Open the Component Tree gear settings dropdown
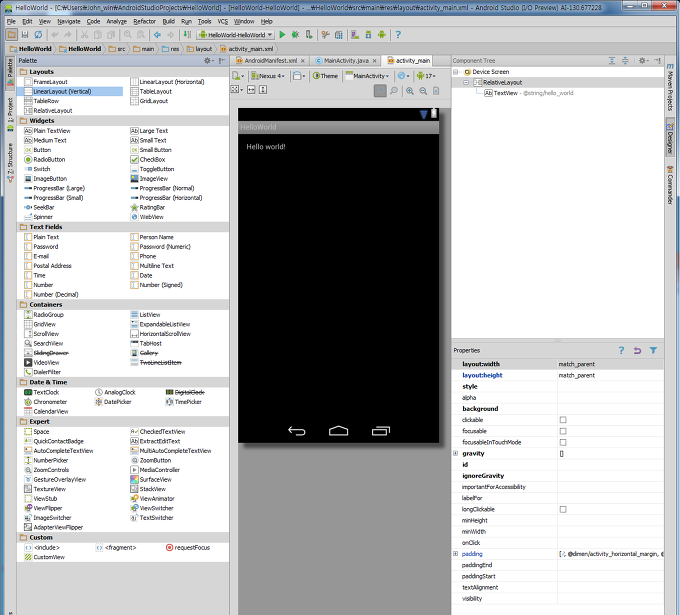This screenshot has width=680, height=615. tap(643, 61)
